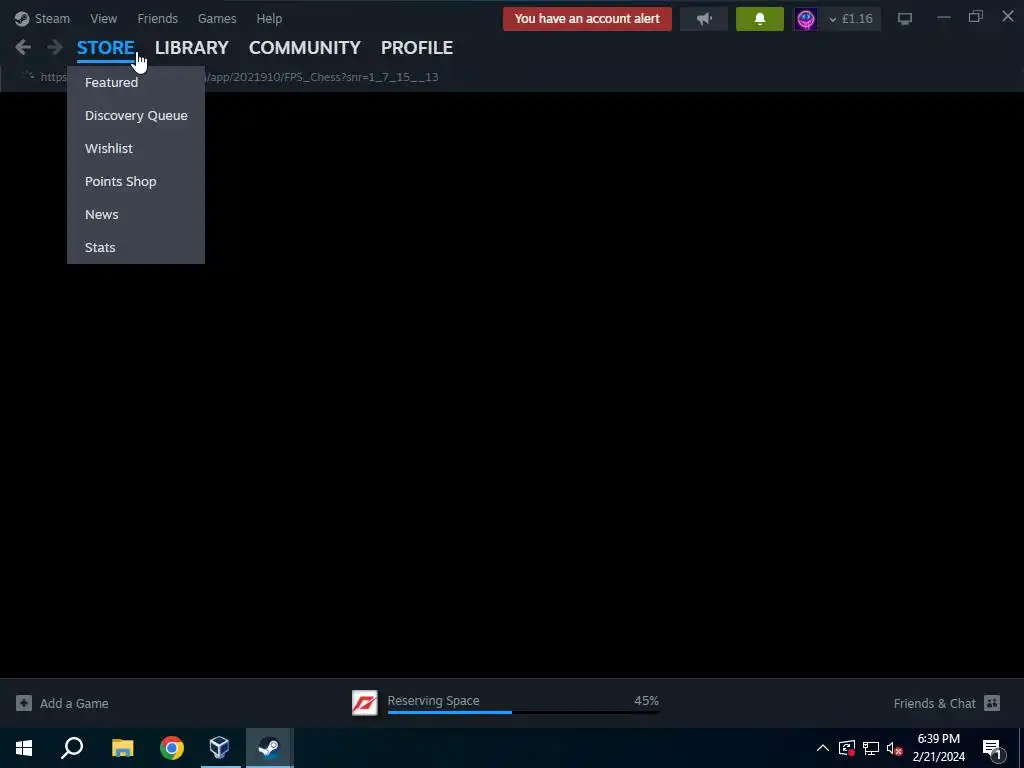Click Add a Game label
The width and height of the screenshot is (1024, 768).
pos(74,703)
